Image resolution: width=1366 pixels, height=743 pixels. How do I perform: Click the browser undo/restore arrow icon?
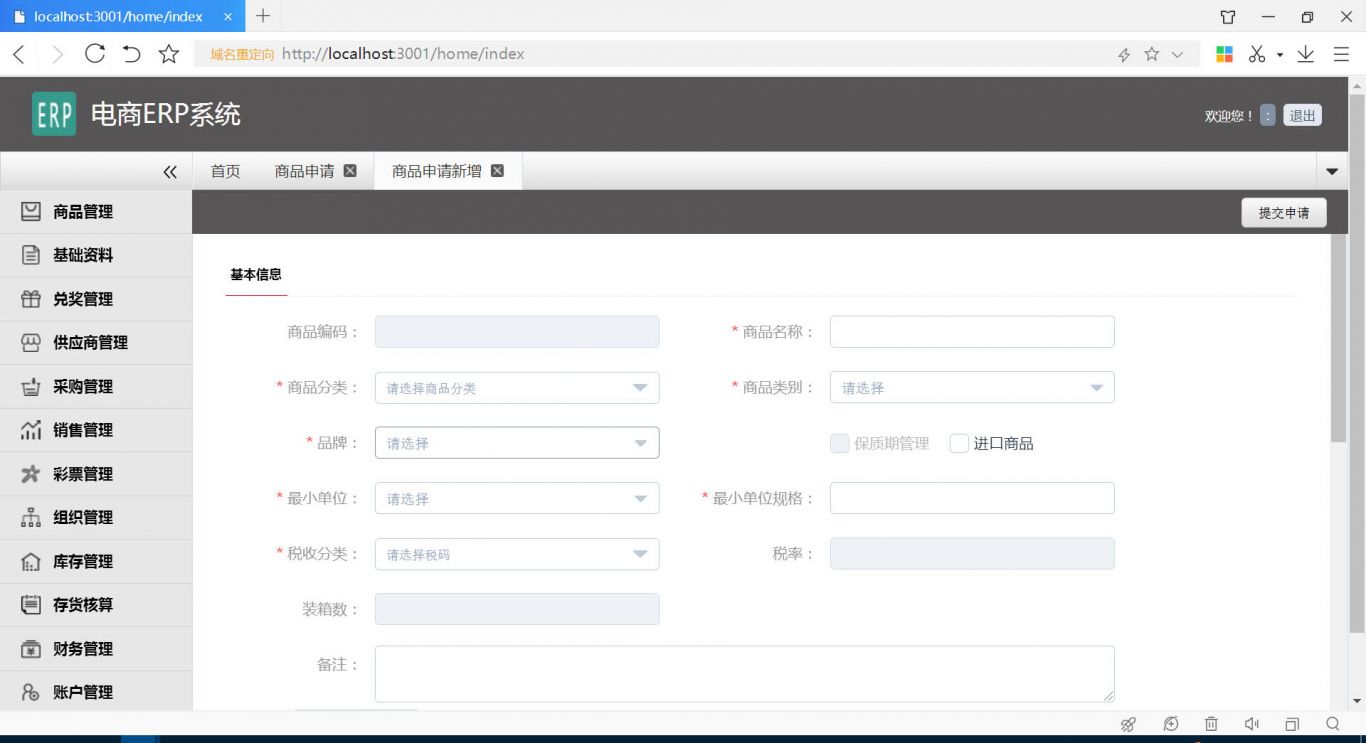click(131, 54)
